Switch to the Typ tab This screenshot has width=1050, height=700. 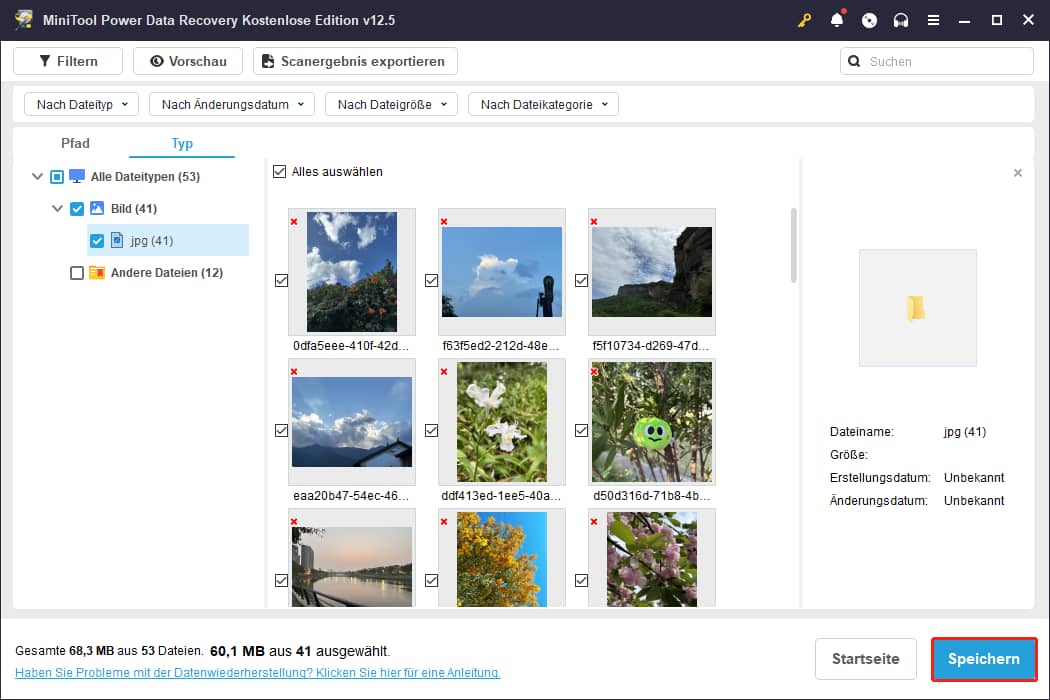coord(181,143)
